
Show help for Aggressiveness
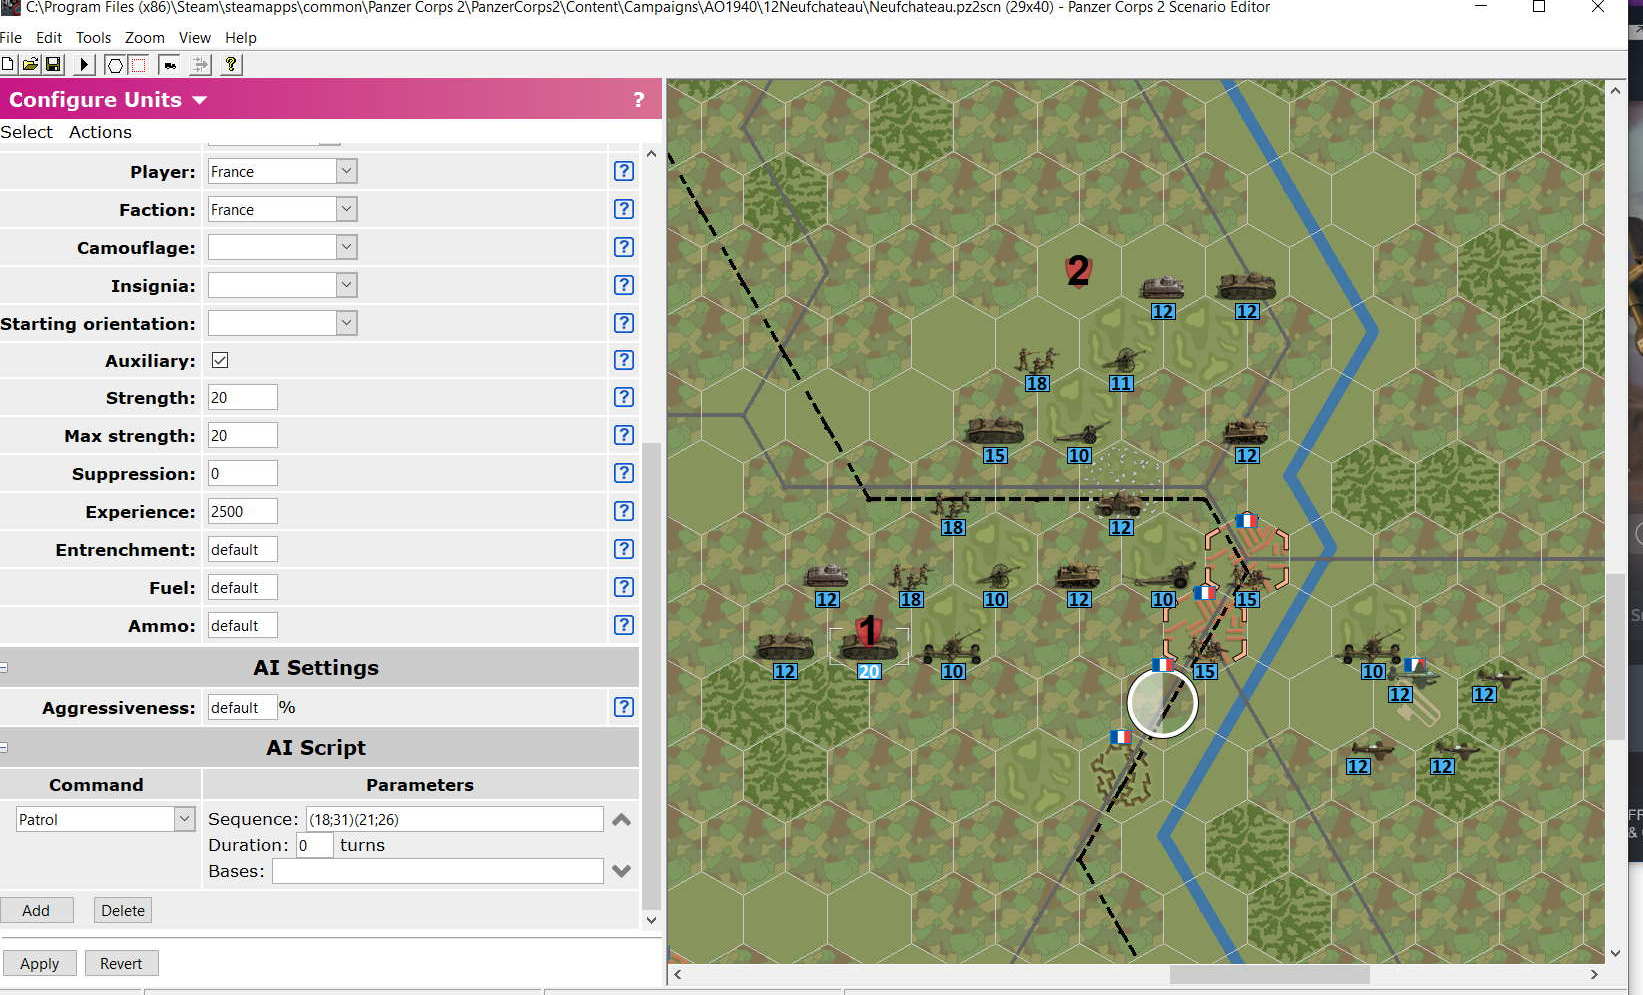(x=624, y=707)
